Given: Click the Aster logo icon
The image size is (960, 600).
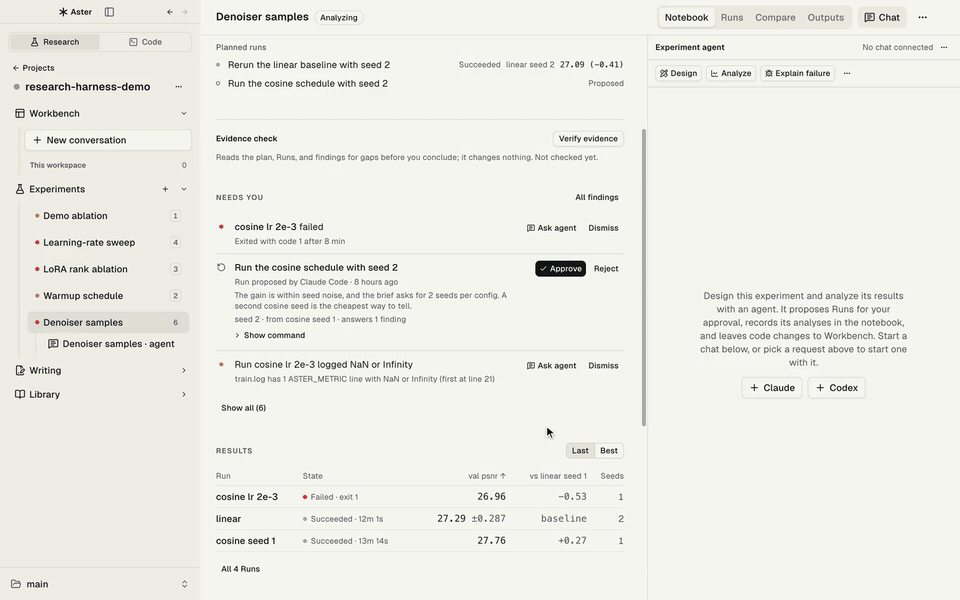Looking at the screenshot, I should click(x=63, y=12).
